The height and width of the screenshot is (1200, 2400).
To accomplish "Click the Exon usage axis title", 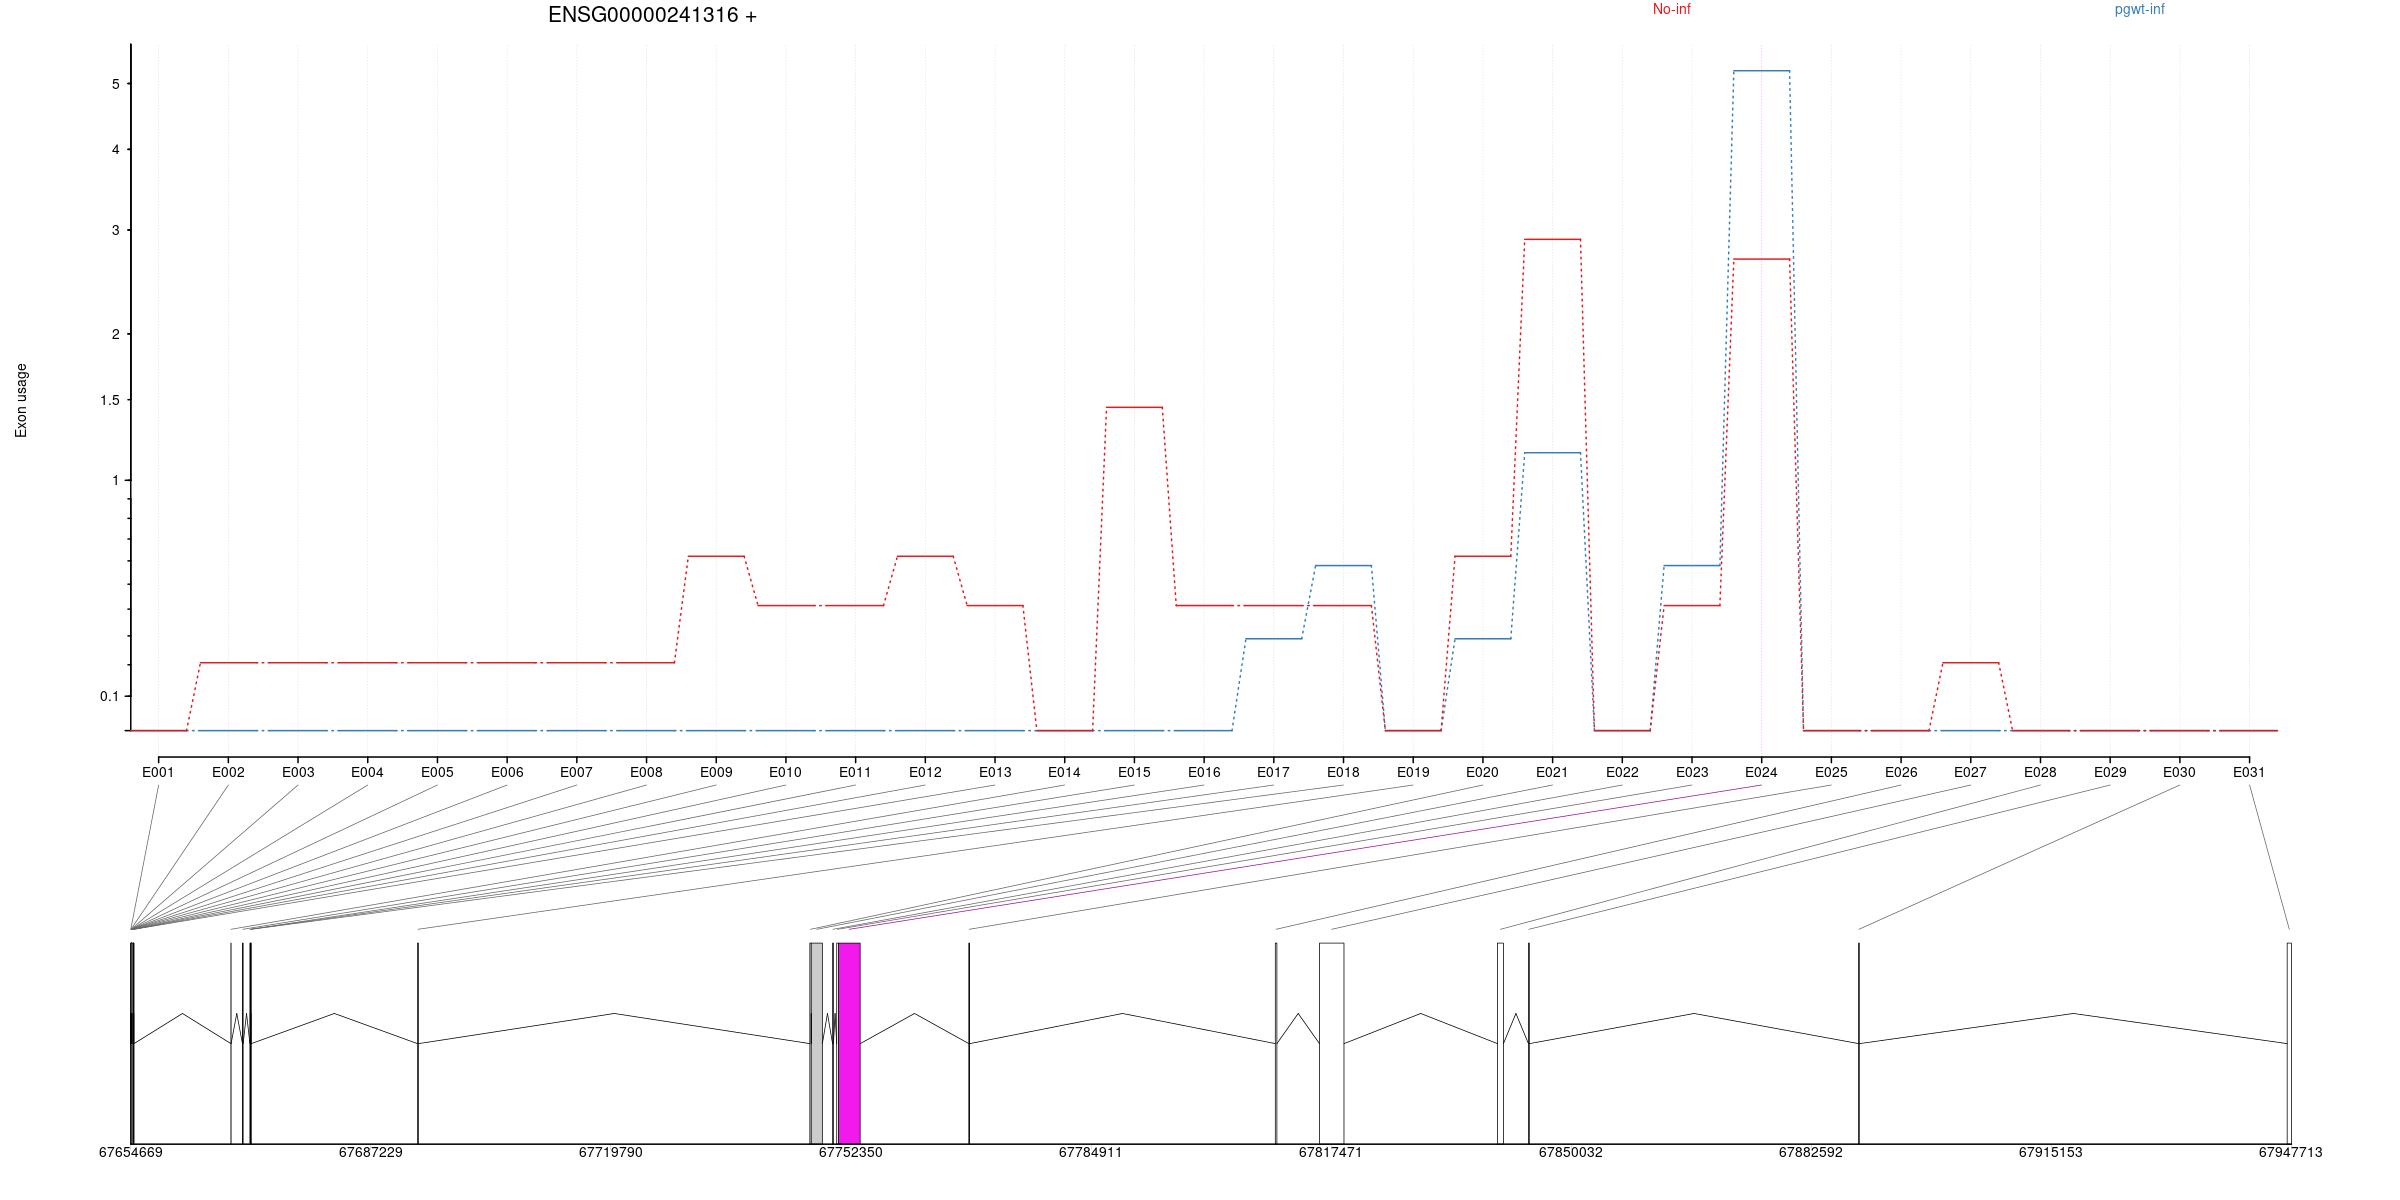I will [x=21, y=400].
